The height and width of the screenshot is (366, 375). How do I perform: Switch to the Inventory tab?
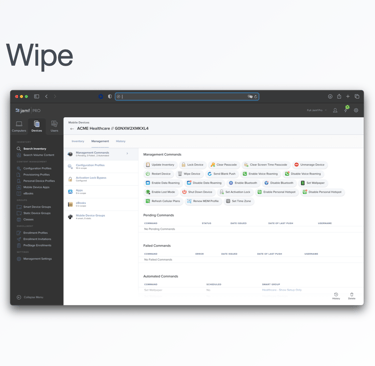[78, 141]
